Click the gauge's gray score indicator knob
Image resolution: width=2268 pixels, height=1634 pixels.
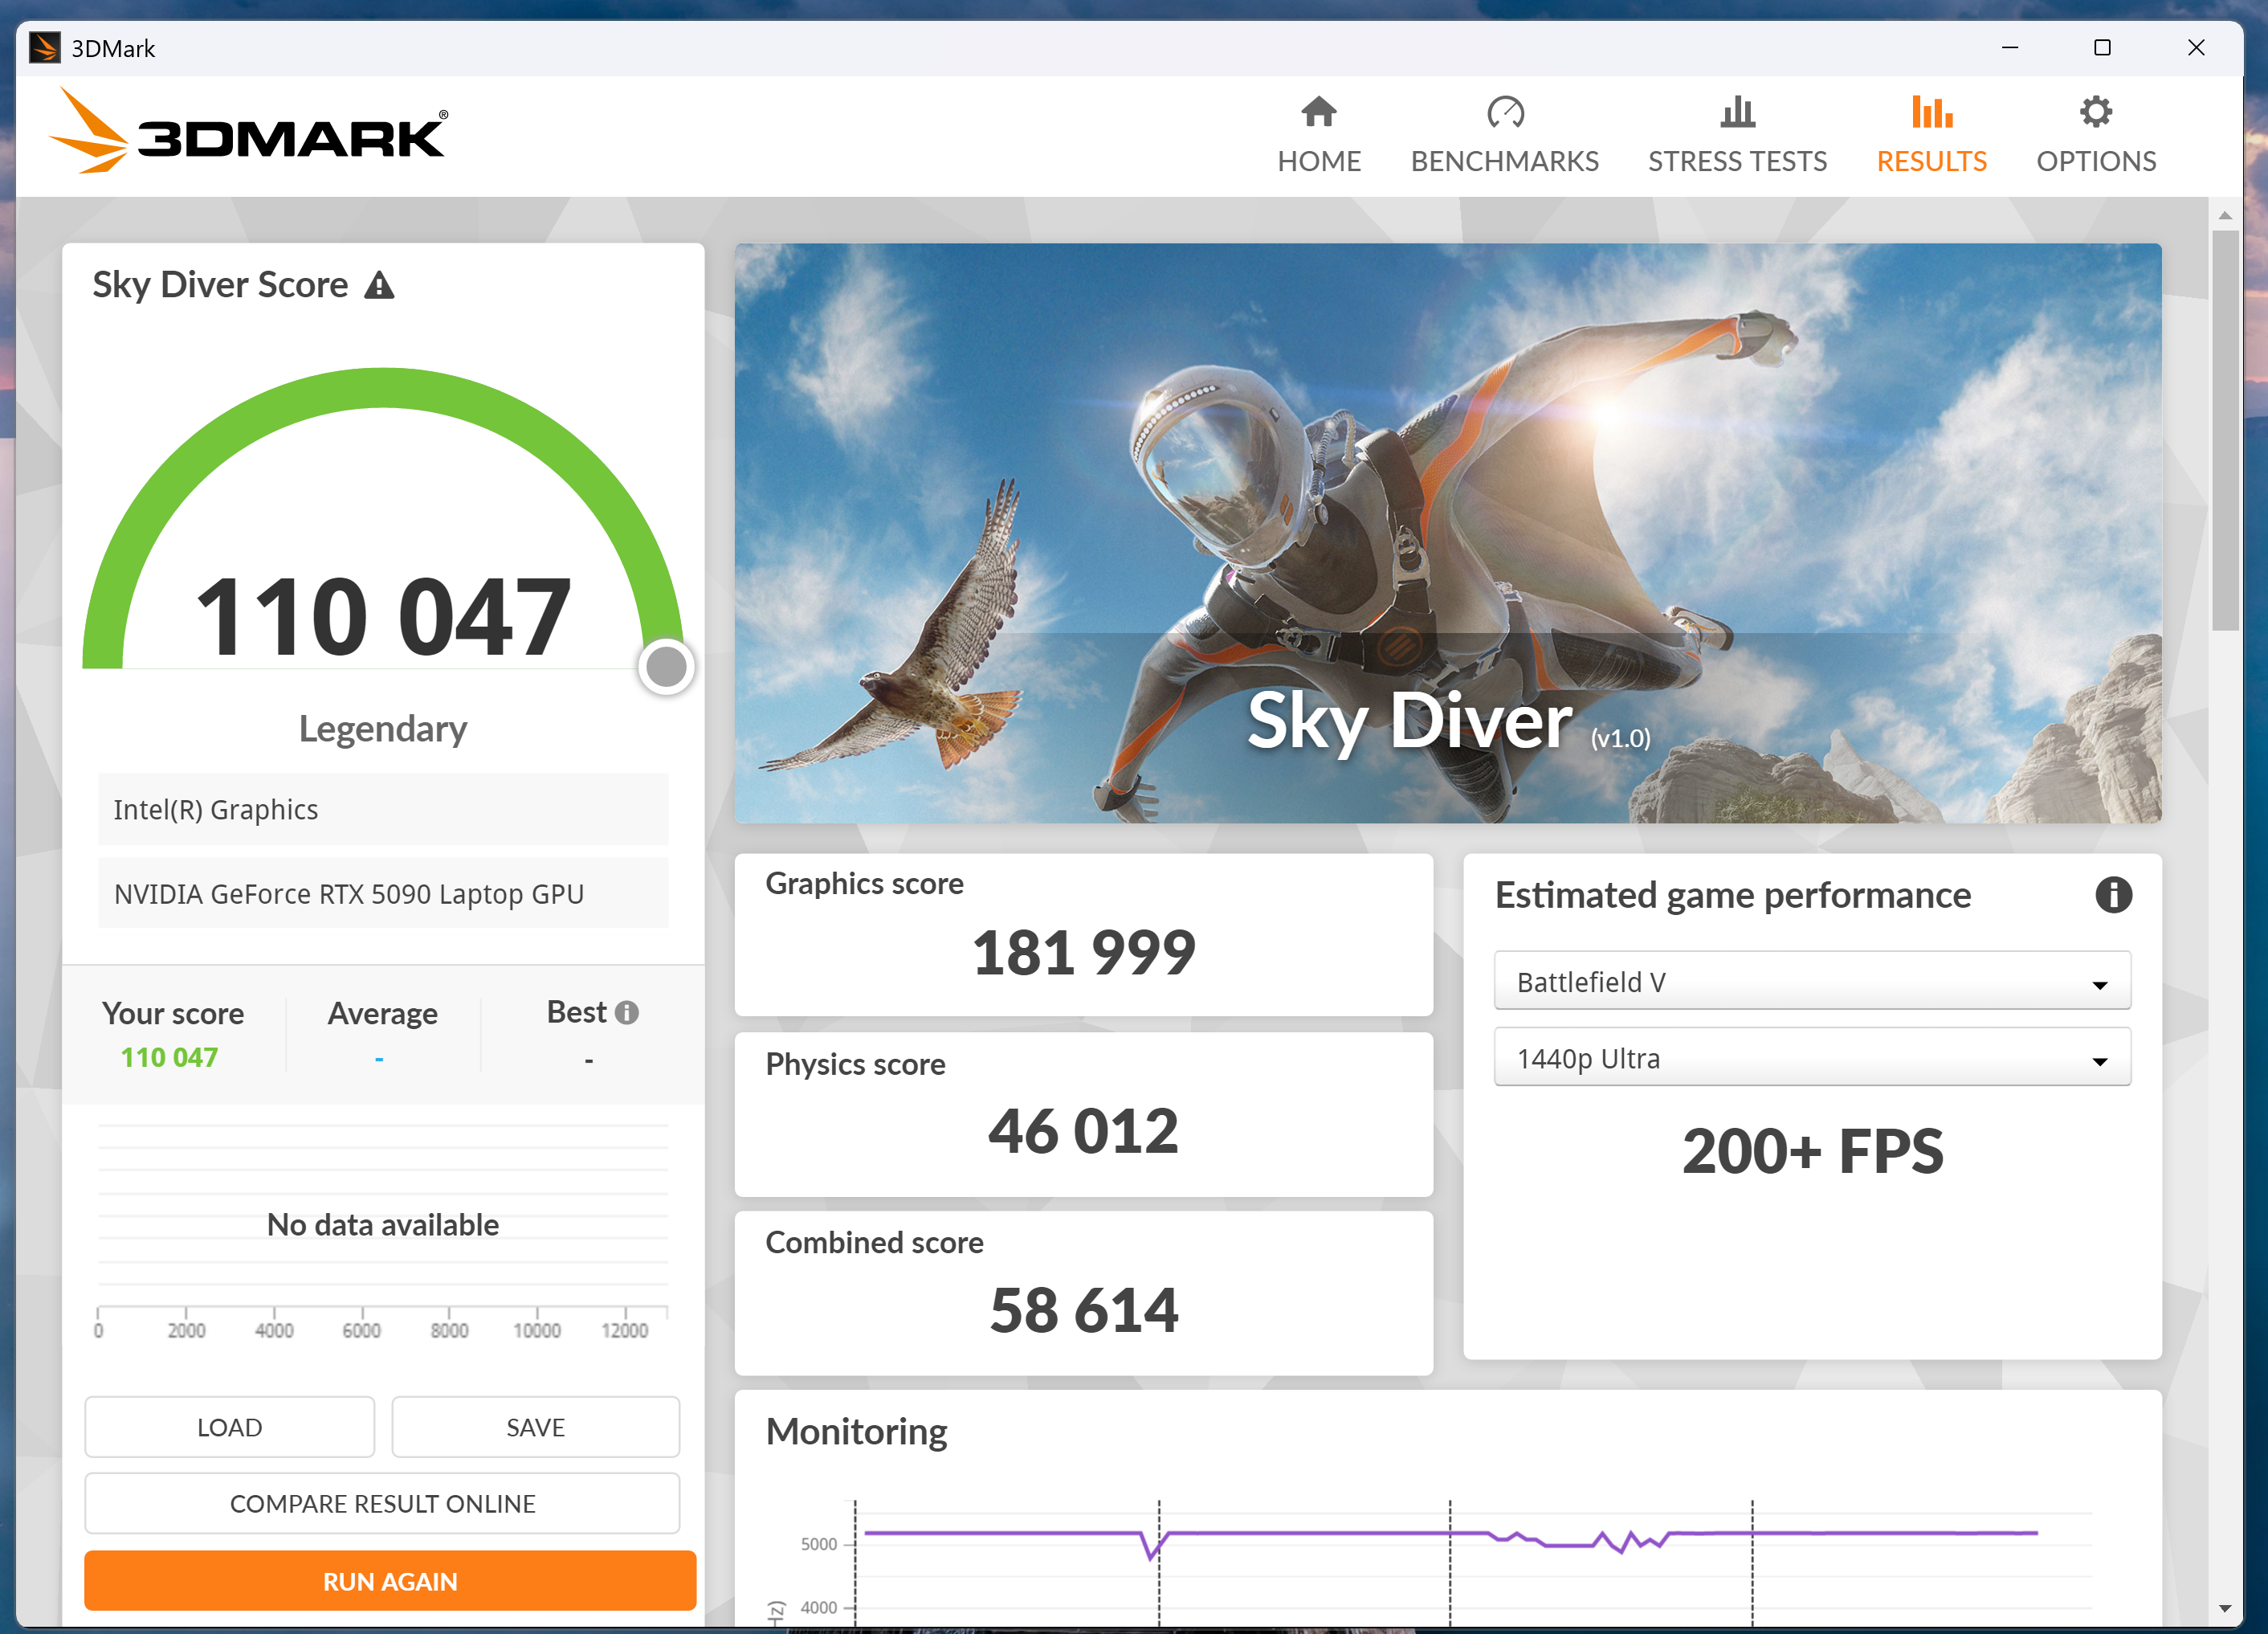[x=666, y=666]
